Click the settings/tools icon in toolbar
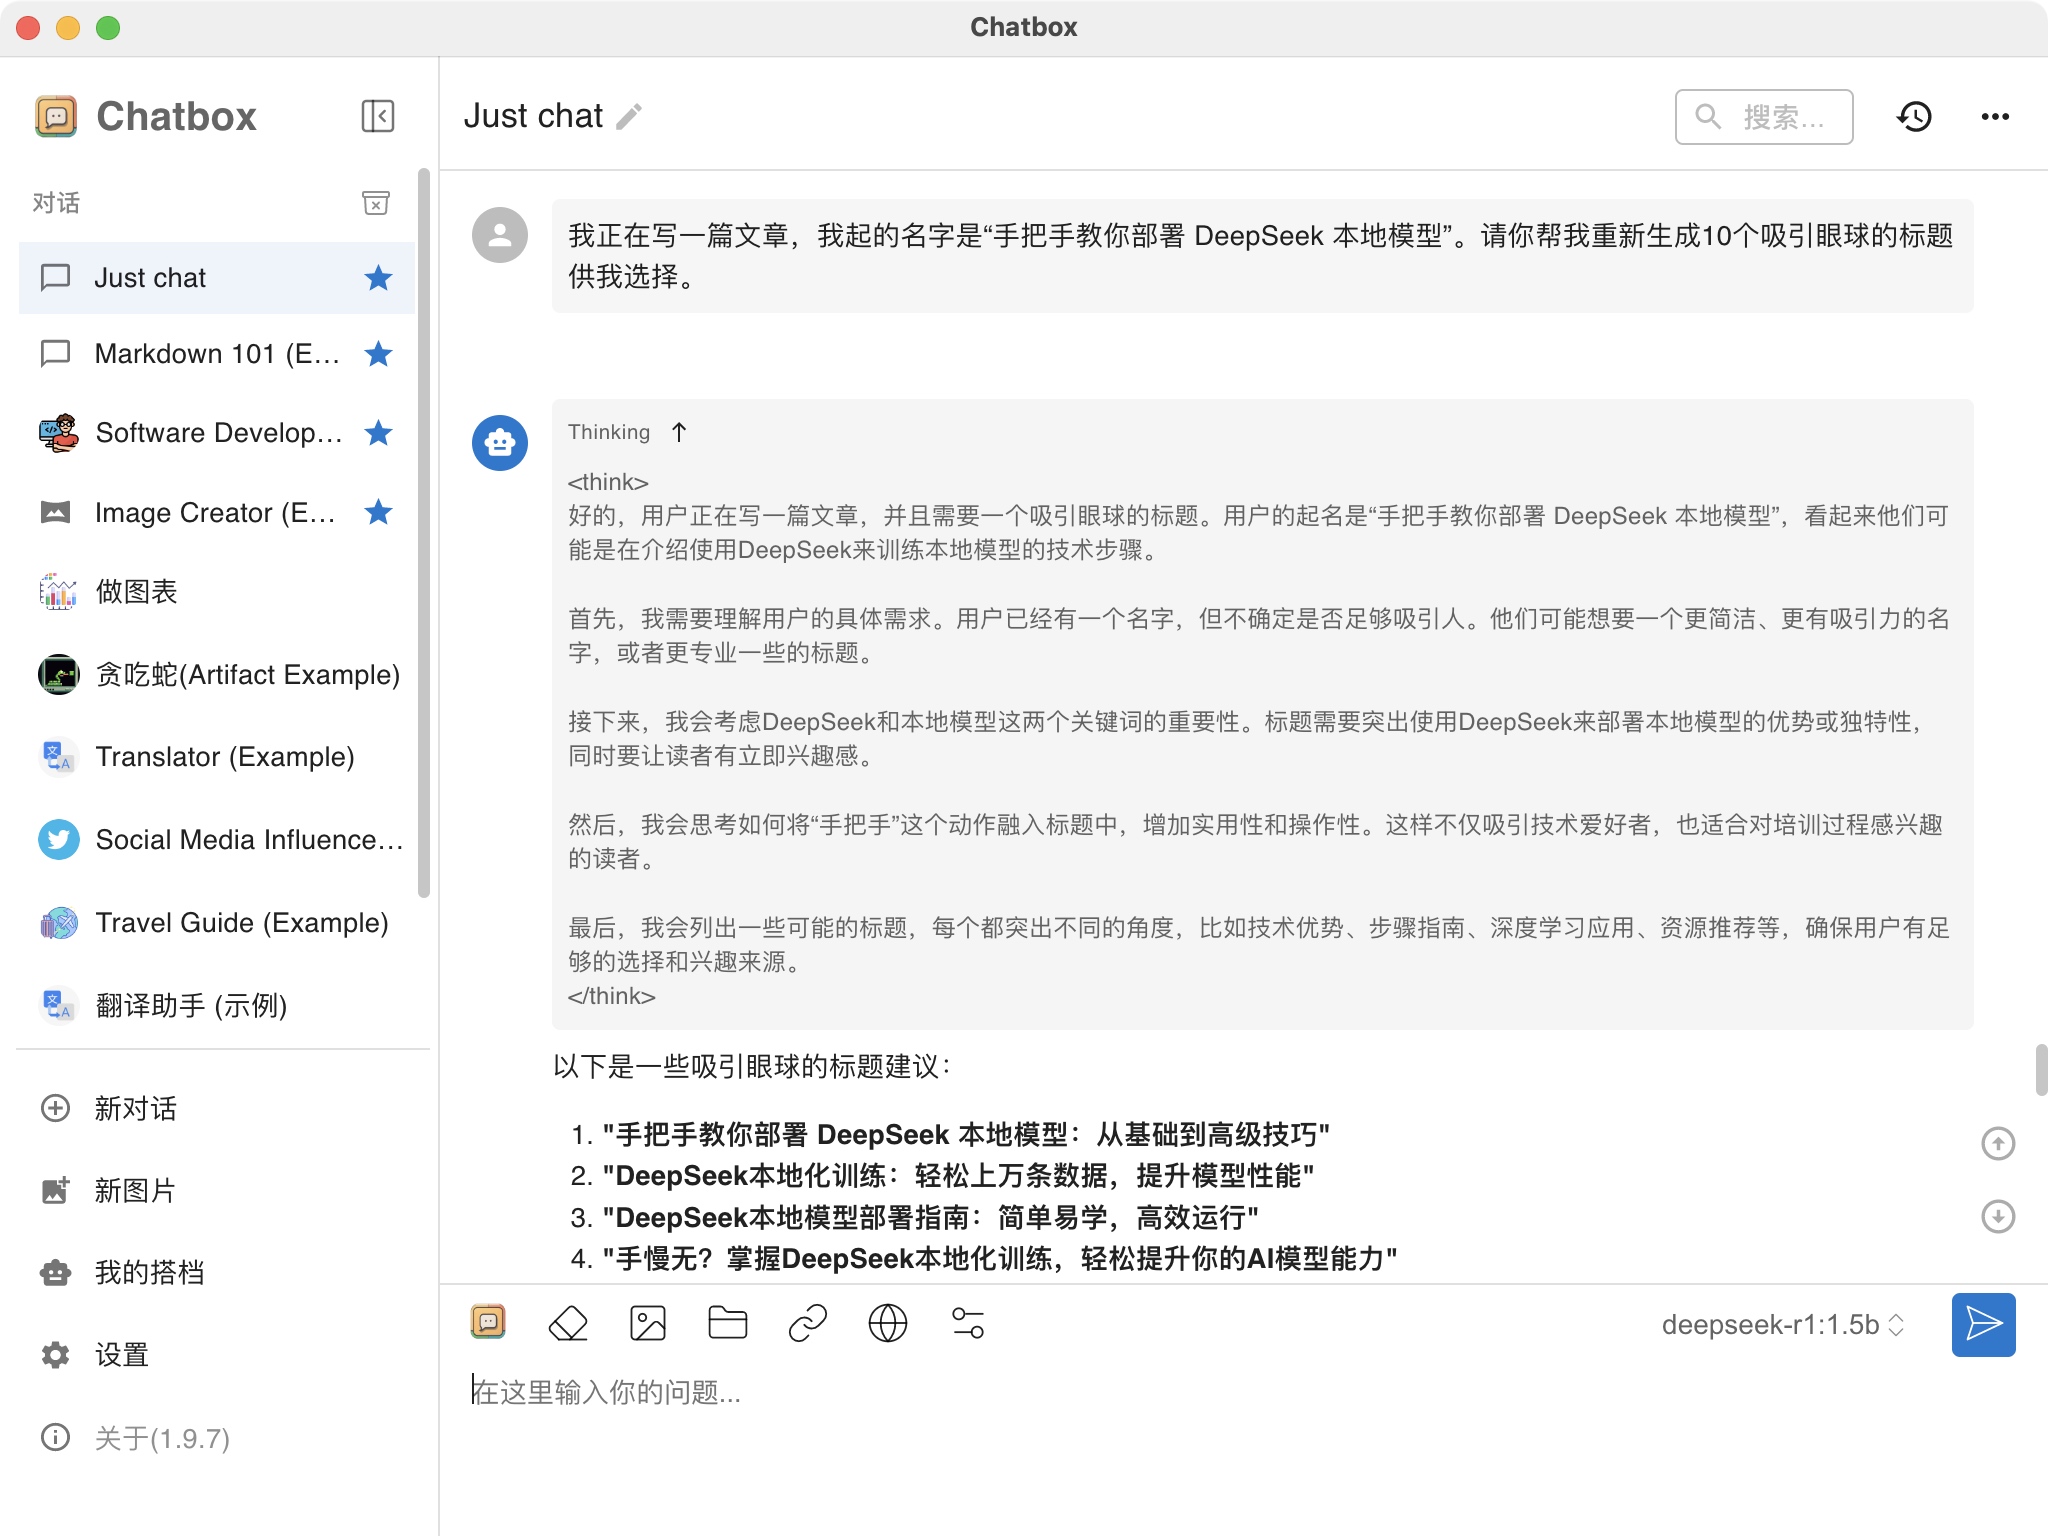This screenshot has height=1536, width=2048. 969,1321
